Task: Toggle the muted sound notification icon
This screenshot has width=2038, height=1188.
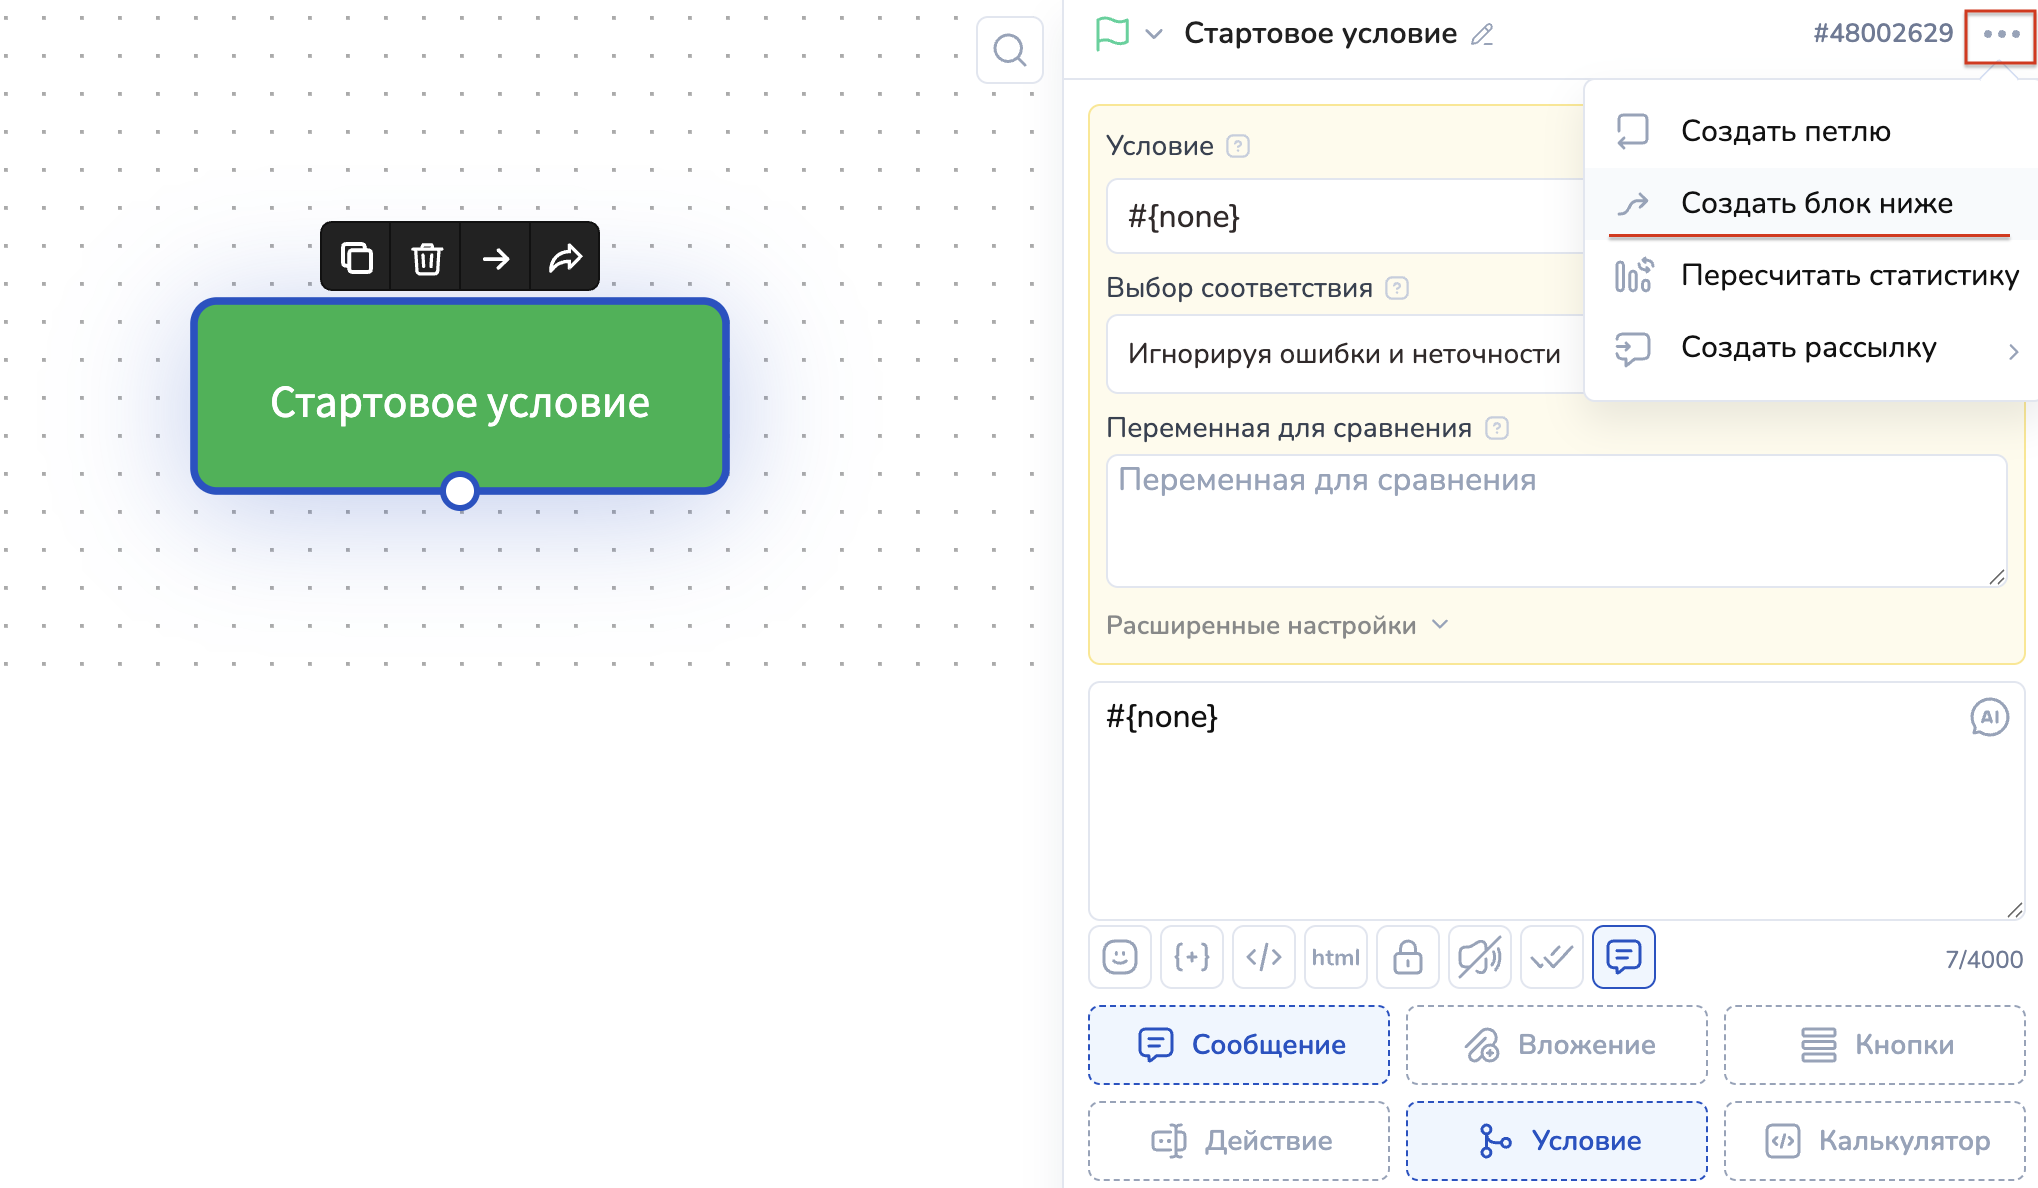Action: point(1479,957)
